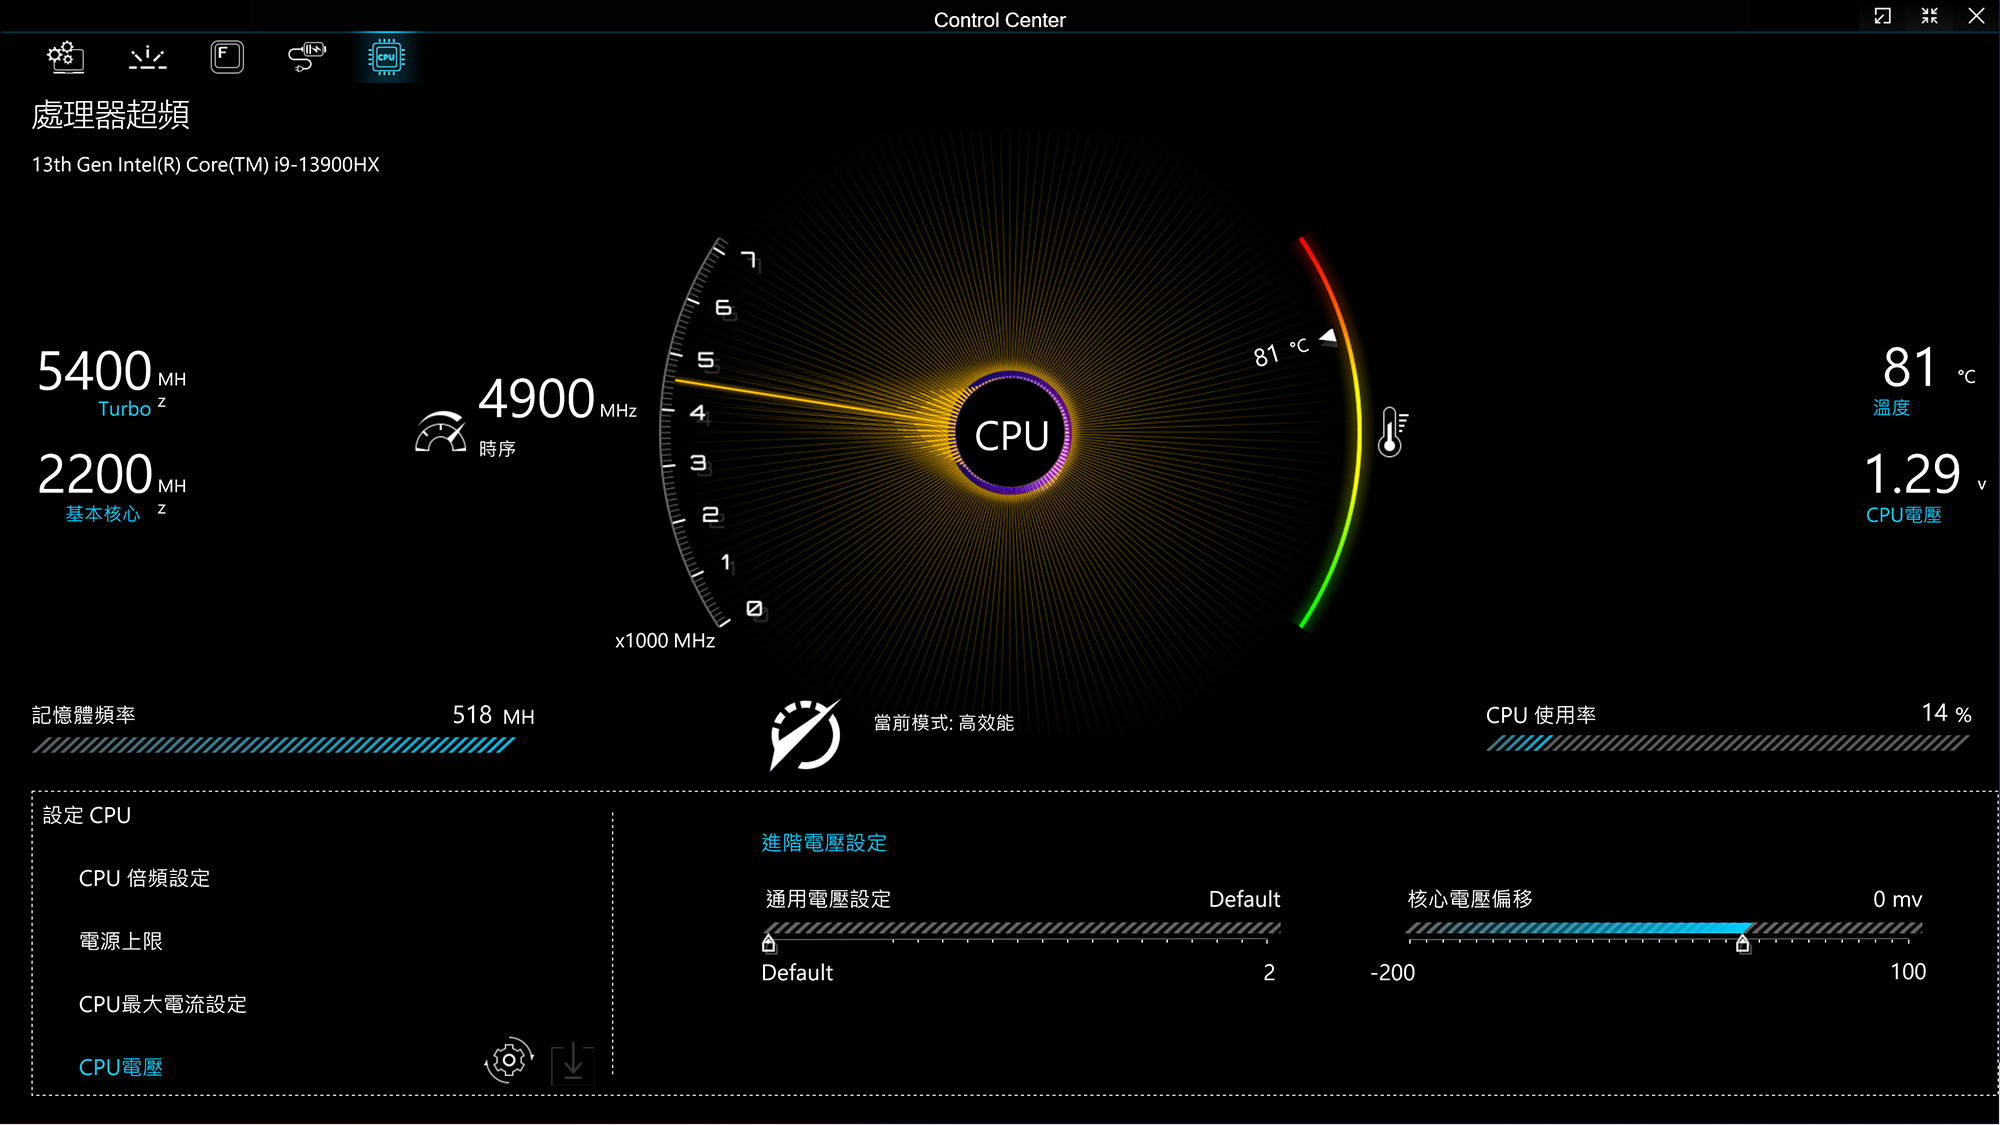Click the 進階電壓設定 advanced voltage link

pyautogui.click(x=824, y=843)
